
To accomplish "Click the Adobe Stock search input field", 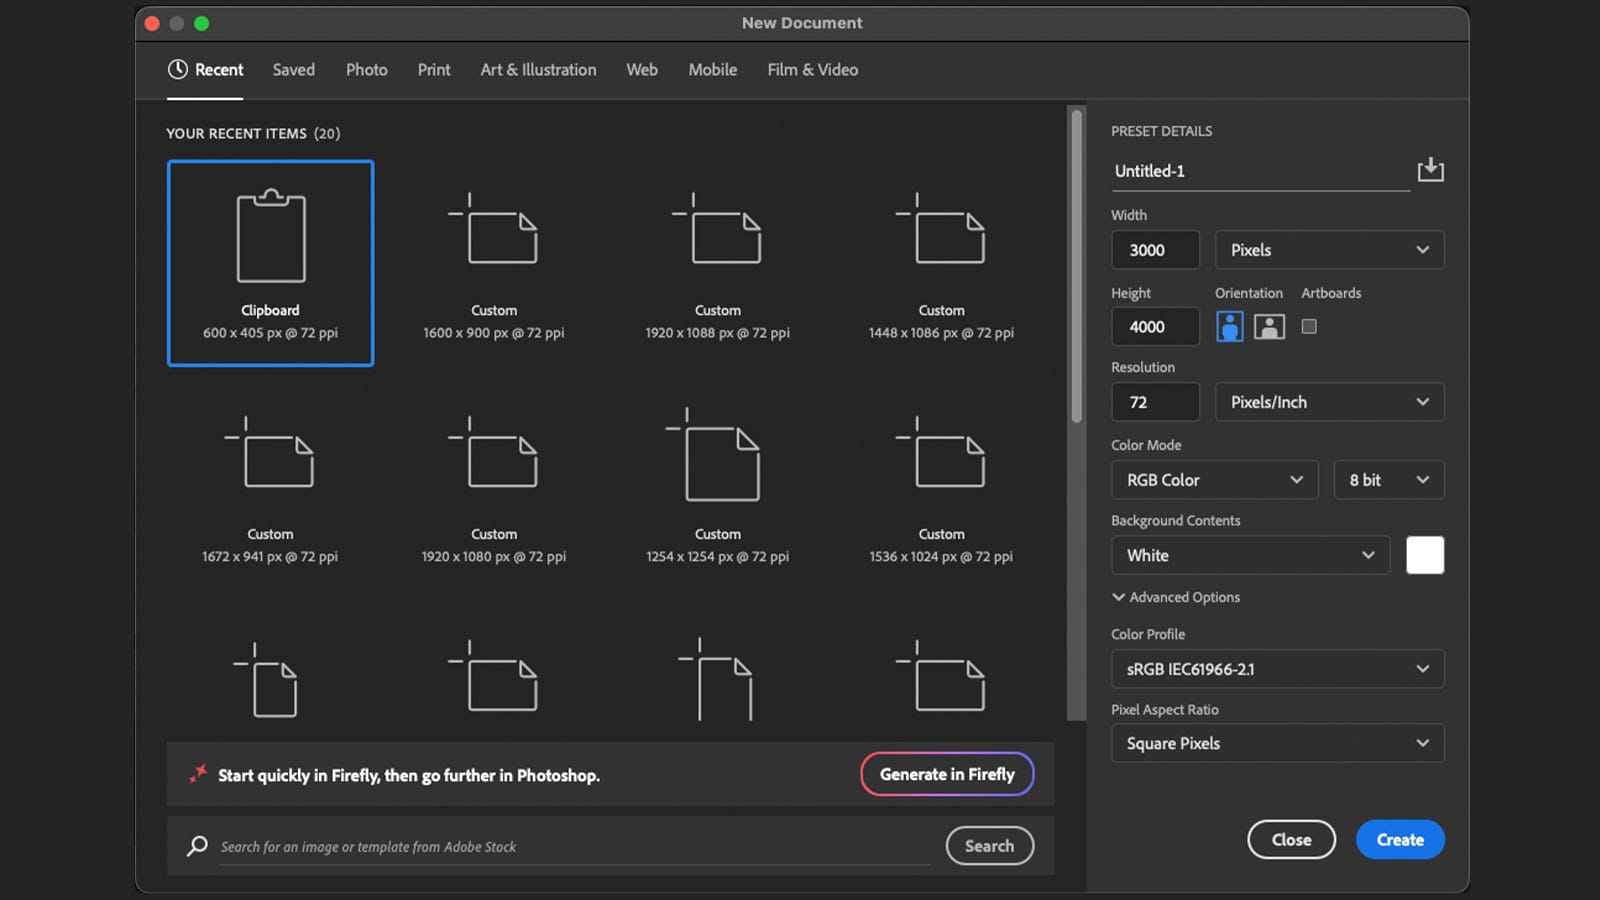I will 574,847.
